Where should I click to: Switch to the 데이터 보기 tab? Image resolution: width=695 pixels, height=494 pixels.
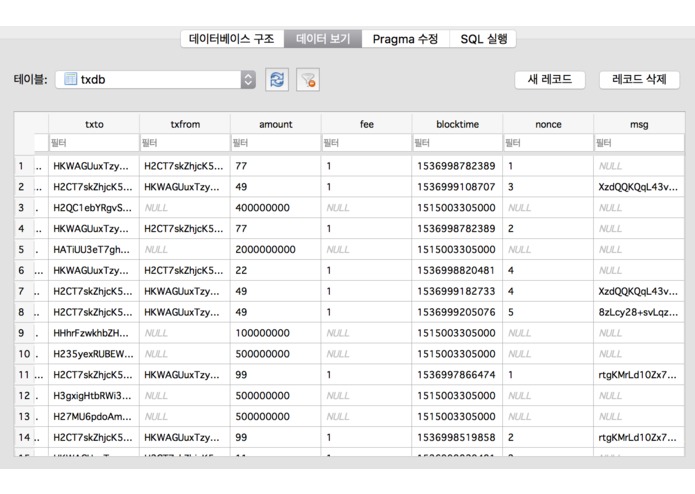tap(323, 39)
